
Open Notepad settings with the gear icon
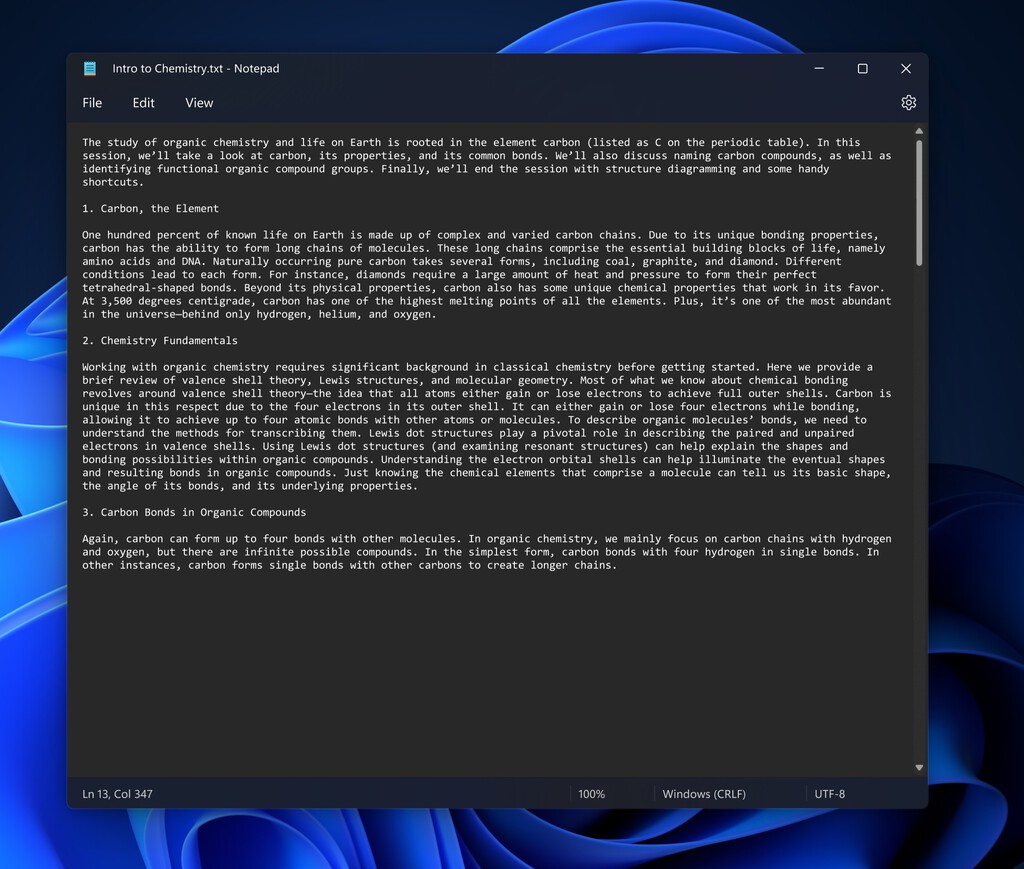(x=908, y=102)
